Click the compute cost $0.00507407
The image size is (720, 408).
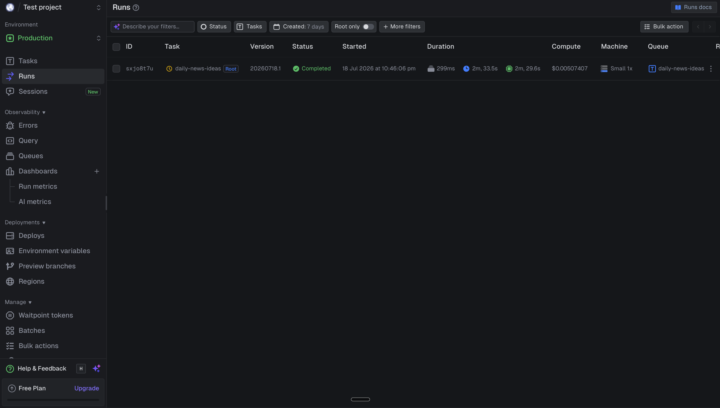[569, 68]
